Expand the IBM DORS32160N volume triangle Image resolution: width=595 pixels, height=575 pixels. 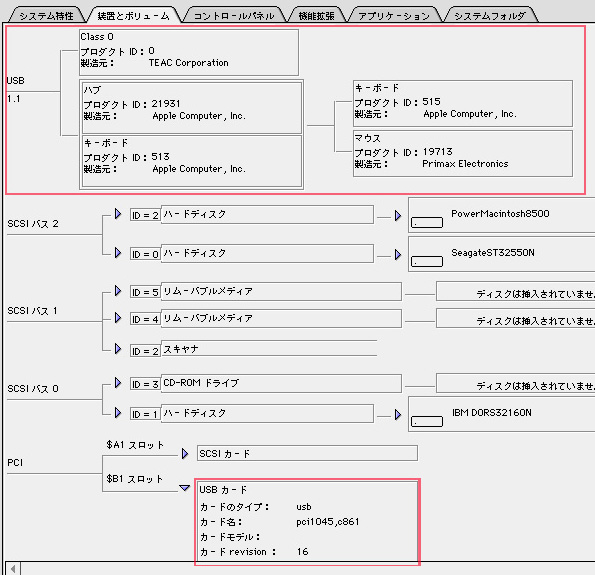pos(398,414)
